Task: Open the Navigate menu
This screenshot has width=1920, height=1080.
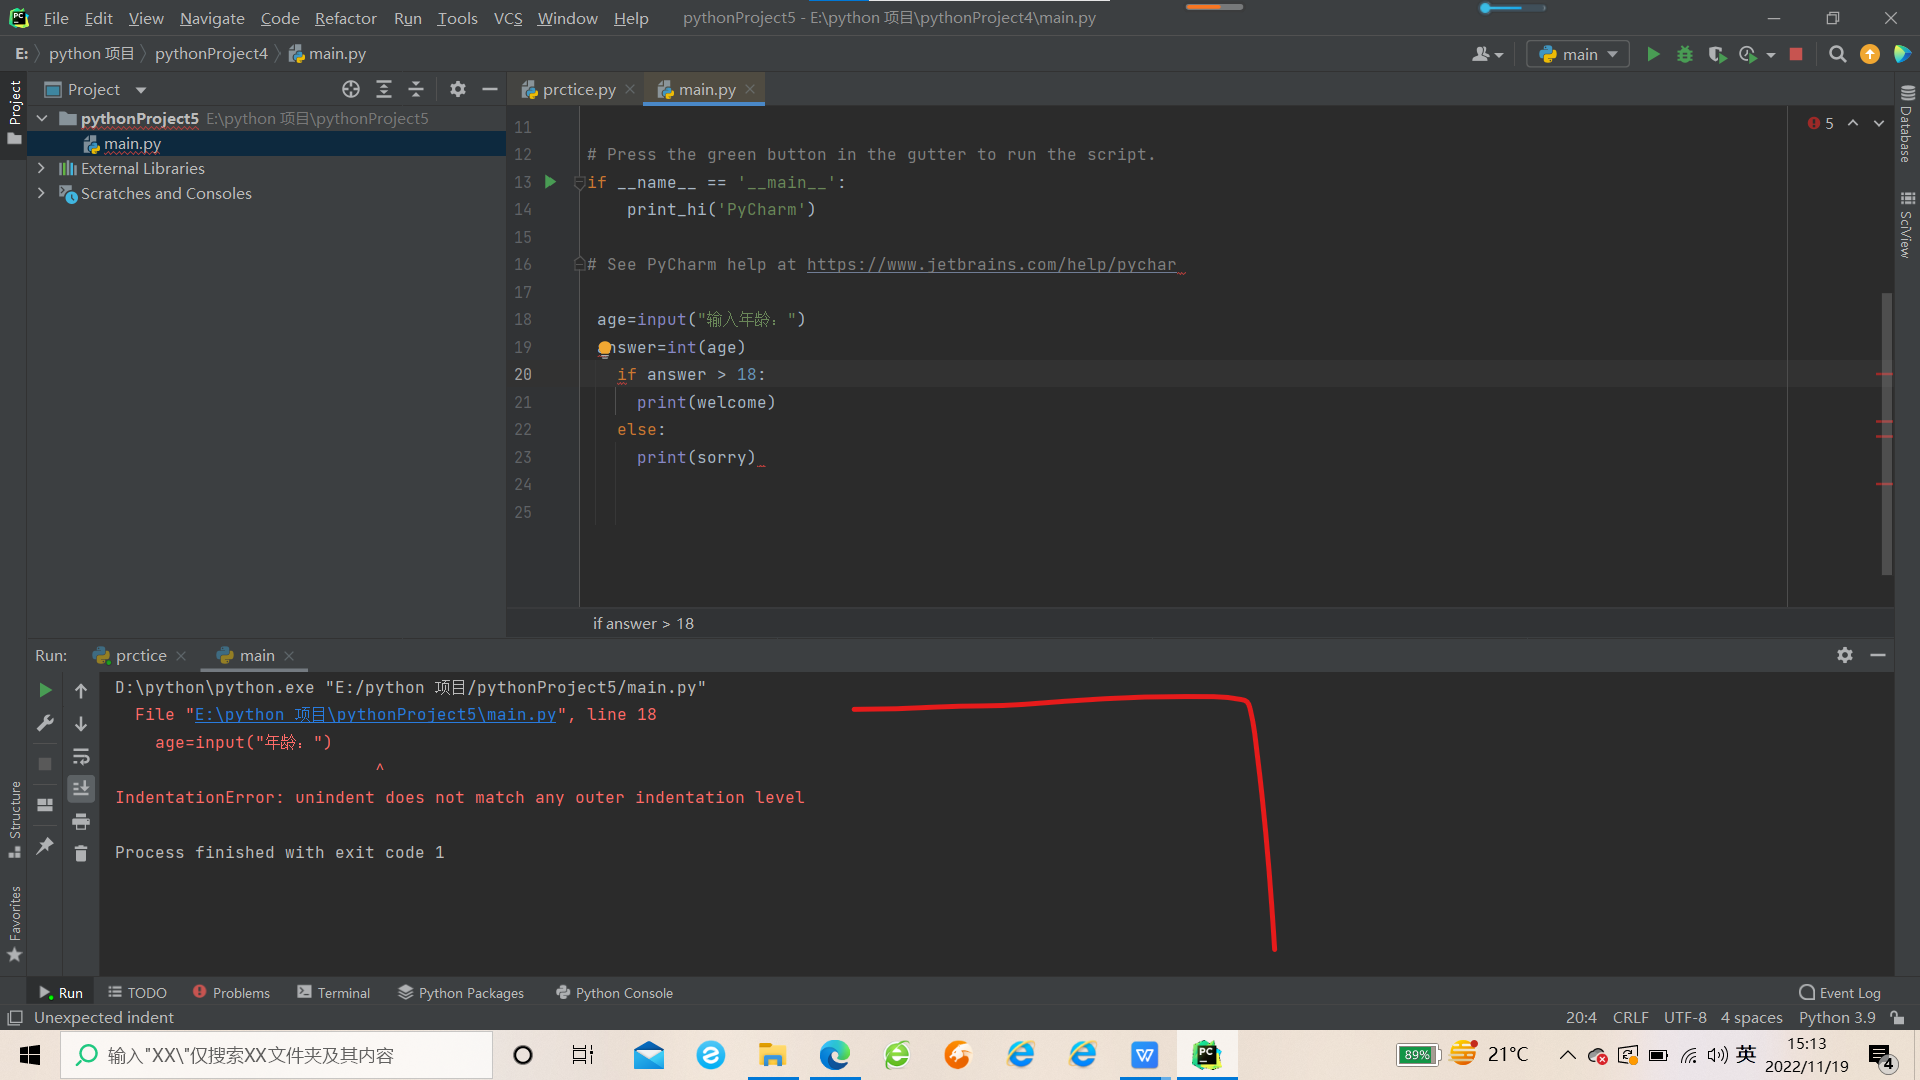Action: coord(212,18)
